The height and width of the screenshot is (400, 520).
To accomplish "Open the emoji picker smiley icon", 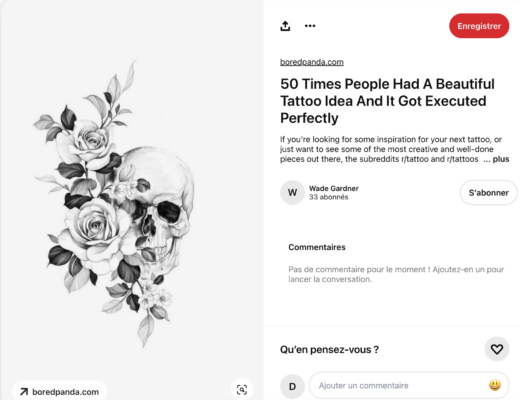I will [x=495, y=385].
